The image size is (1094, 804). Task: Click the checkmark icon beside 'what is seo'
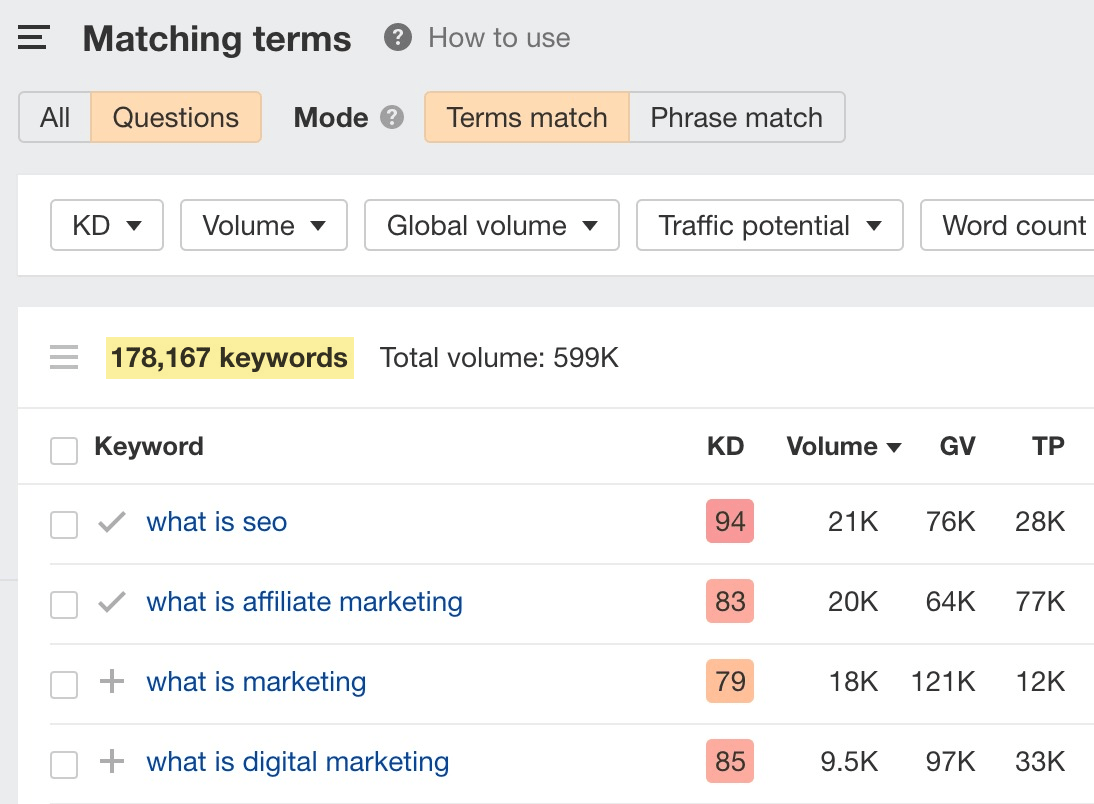pos(111,521)
